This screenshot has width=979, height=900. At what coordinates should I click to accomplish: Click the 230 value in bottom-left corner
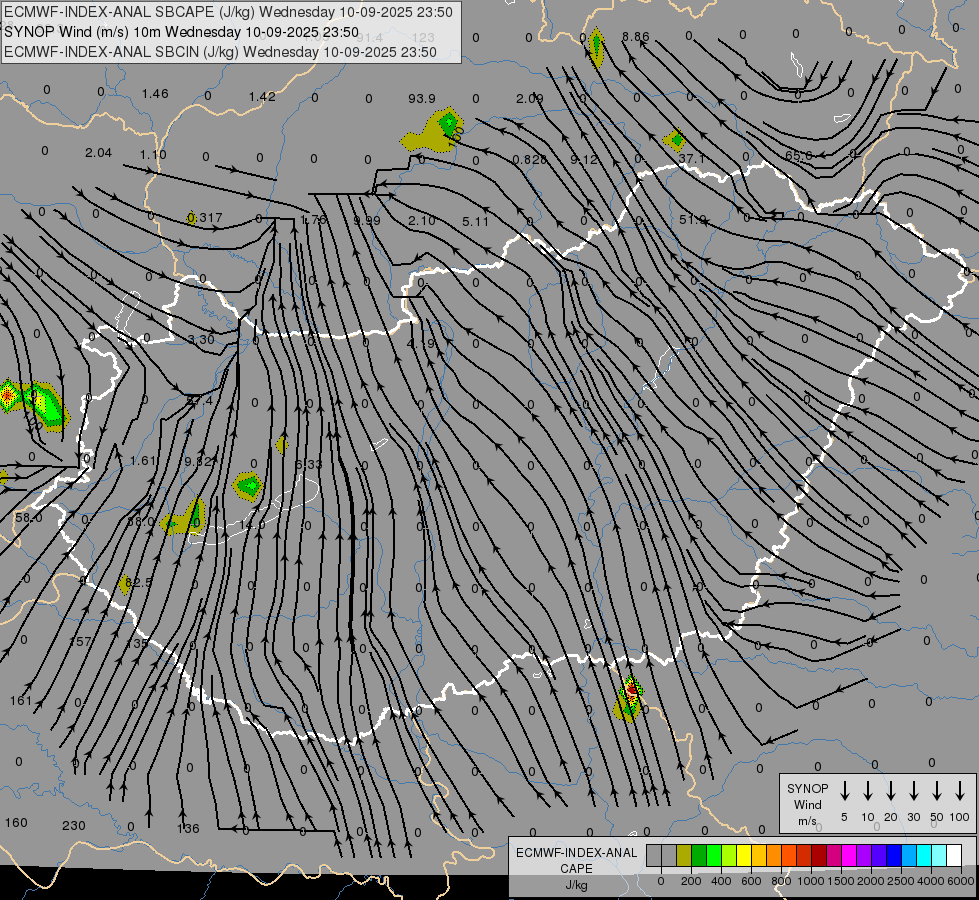(74, 825)
